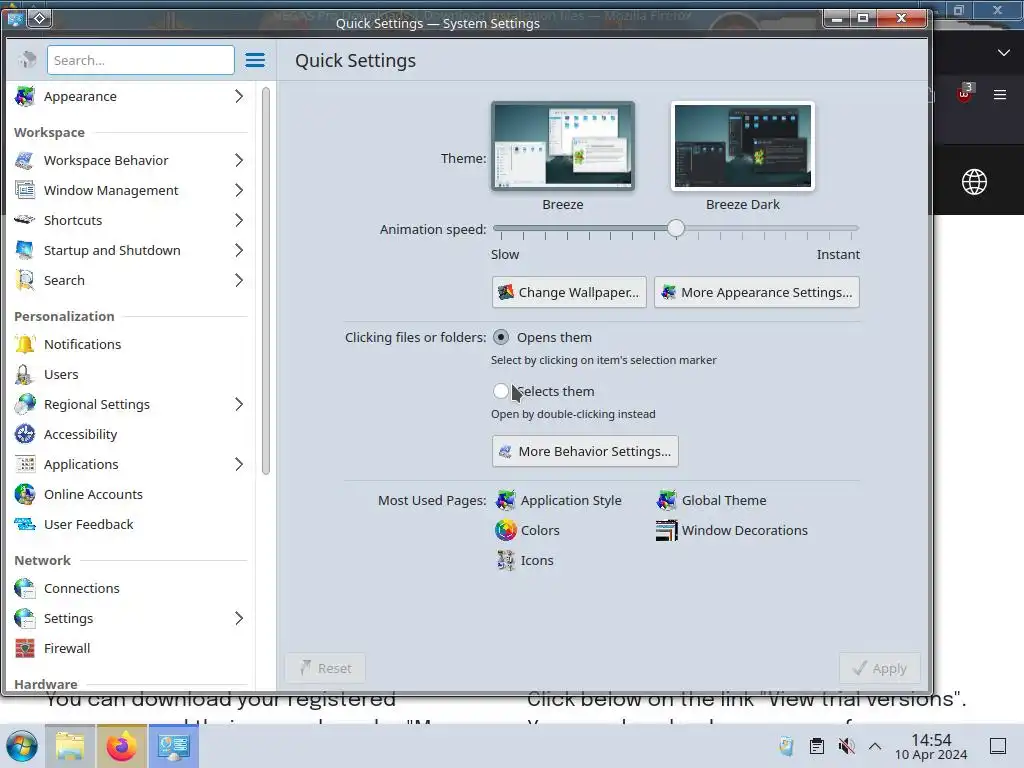Open Window Decorations page icon
Image resolution: width=1024 pixels, height=768 pixels.
click(666, 530)
